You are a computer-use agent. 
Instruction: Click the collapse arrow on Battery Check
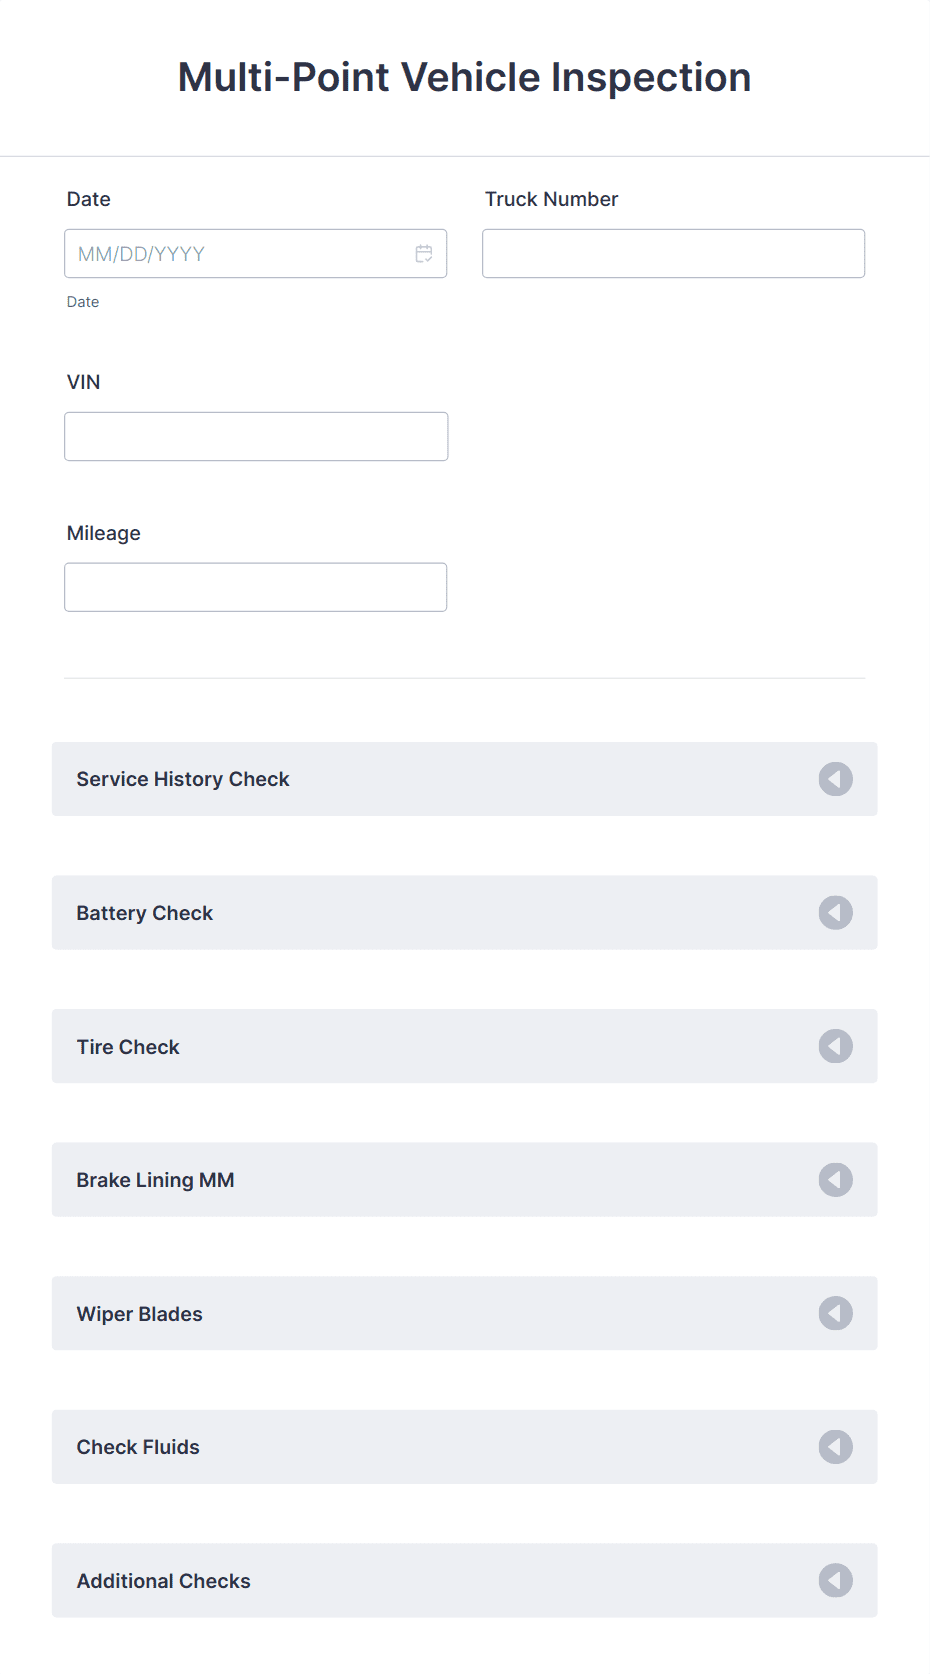(835, 912)
